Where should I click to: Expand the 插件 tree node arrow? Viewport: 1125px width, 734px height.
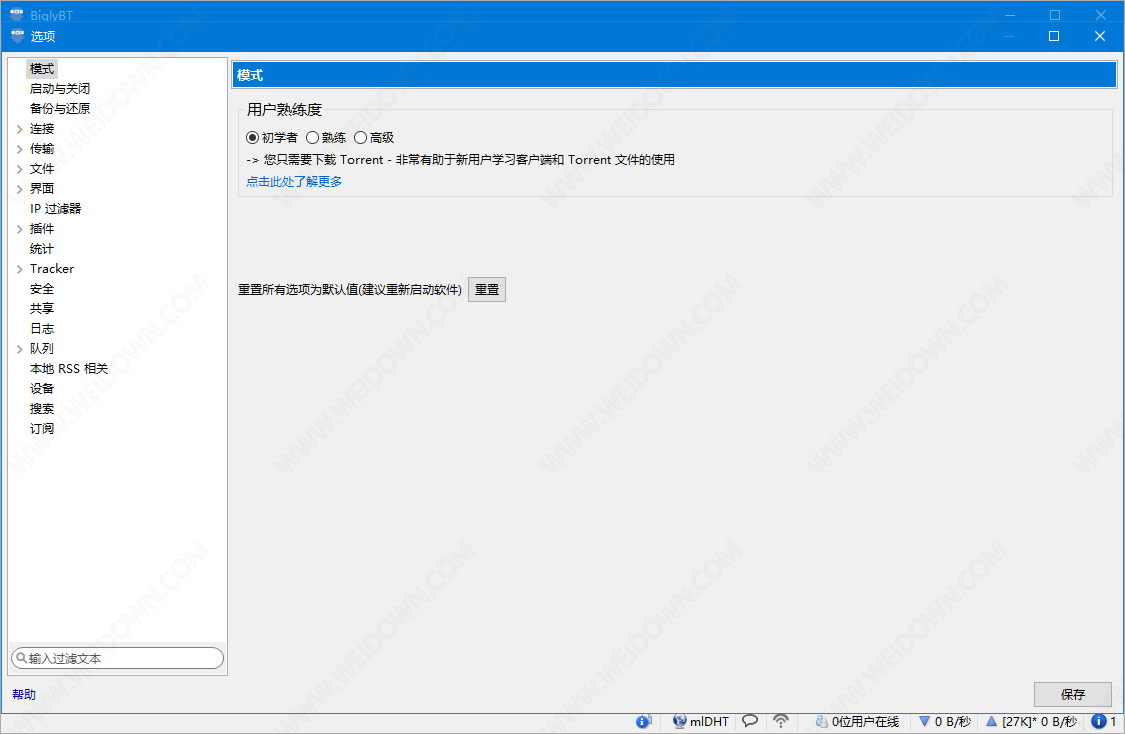[x=19, y=229]
